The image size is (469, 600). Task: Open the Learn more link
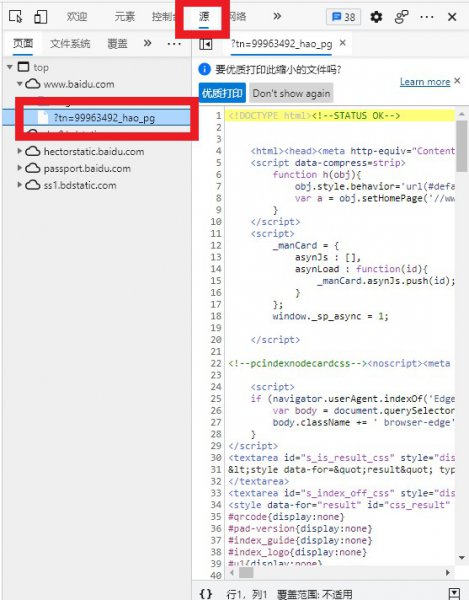click(425, 82)
